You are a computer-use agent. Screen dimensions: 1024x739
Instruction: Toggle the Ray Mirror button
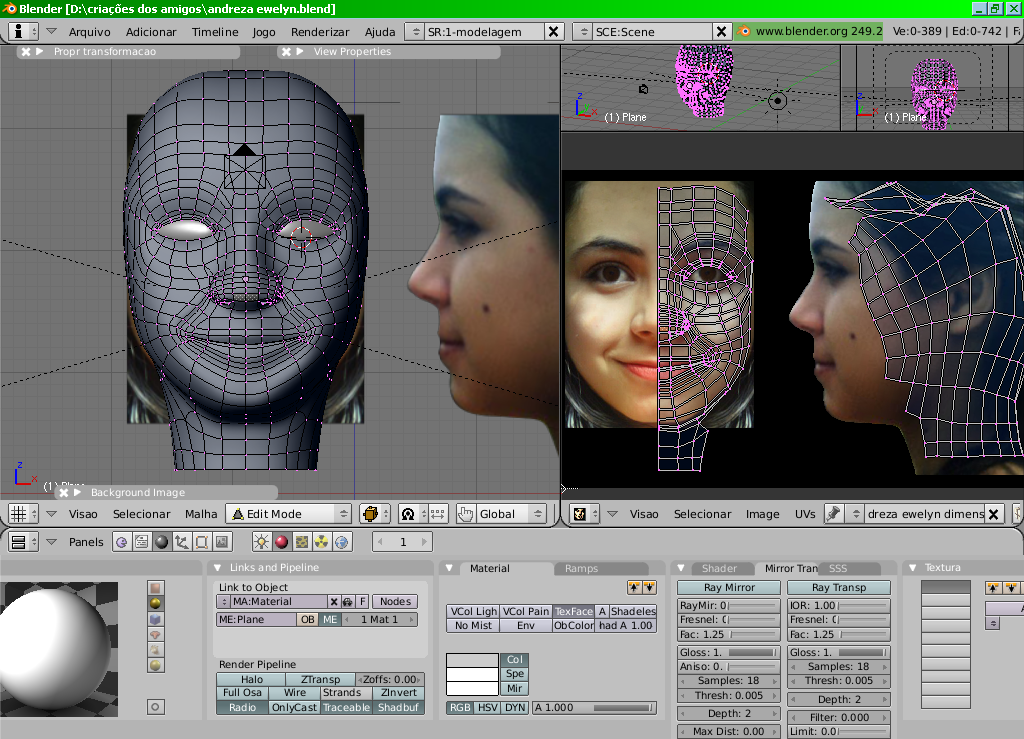[729, 588]
